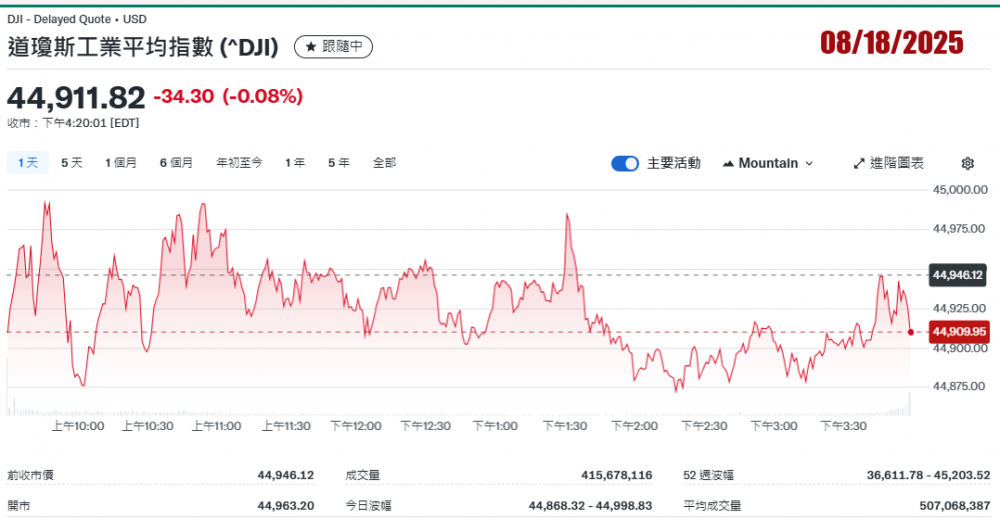Choose the 6個月 time range
Image resolution: width=1000 pixels, height=532 pixels.
click(176, 163)
